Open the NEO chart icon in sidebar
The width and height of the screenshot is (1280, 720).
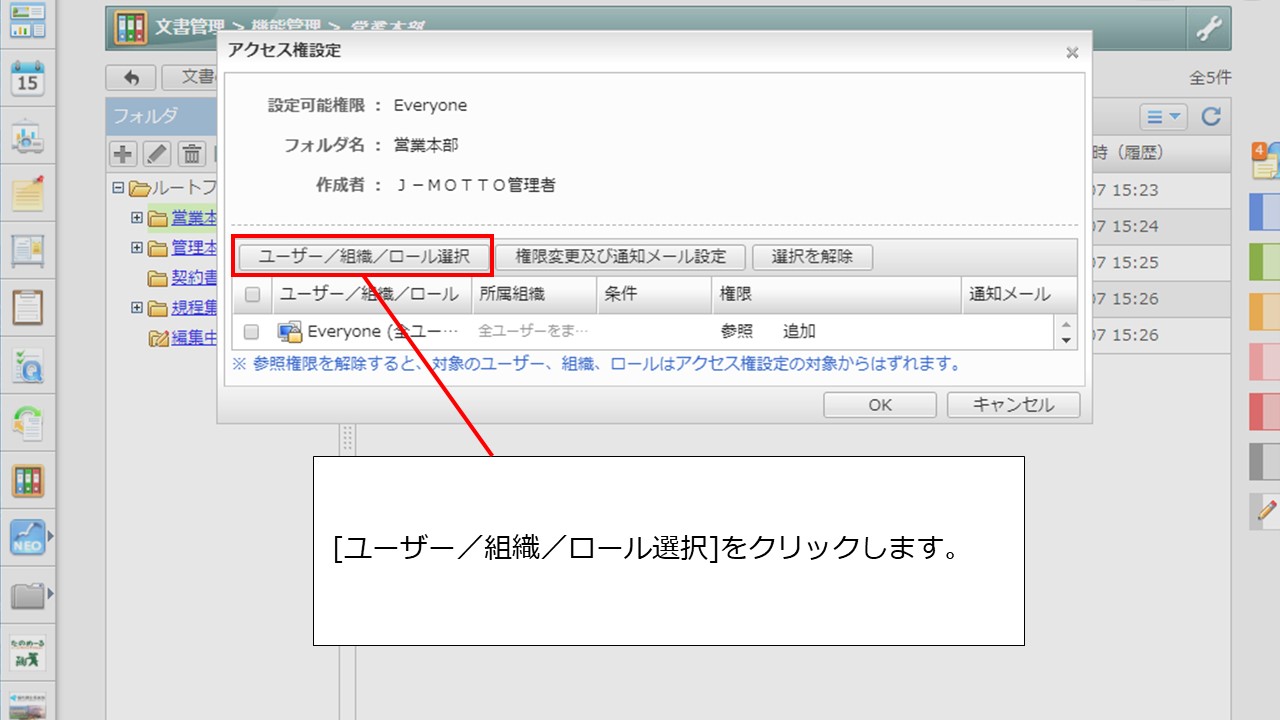point(27,538)
